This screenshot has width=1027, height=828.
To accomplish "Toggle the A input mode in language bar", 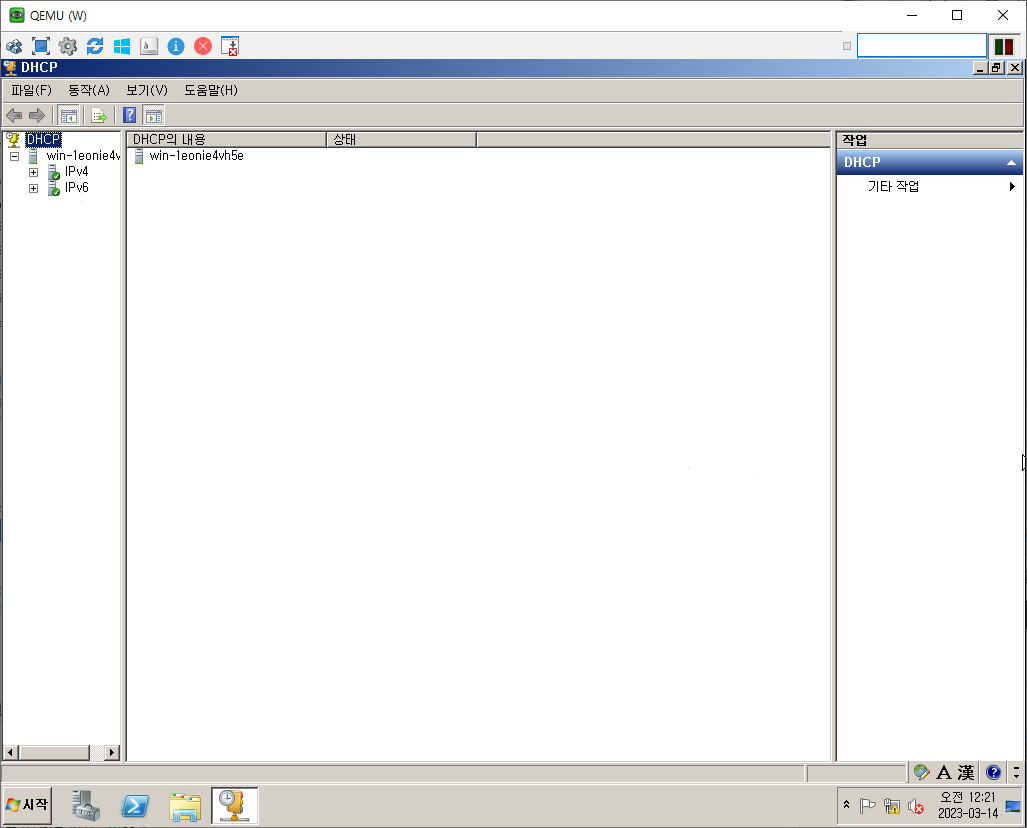I will (944, 773).
